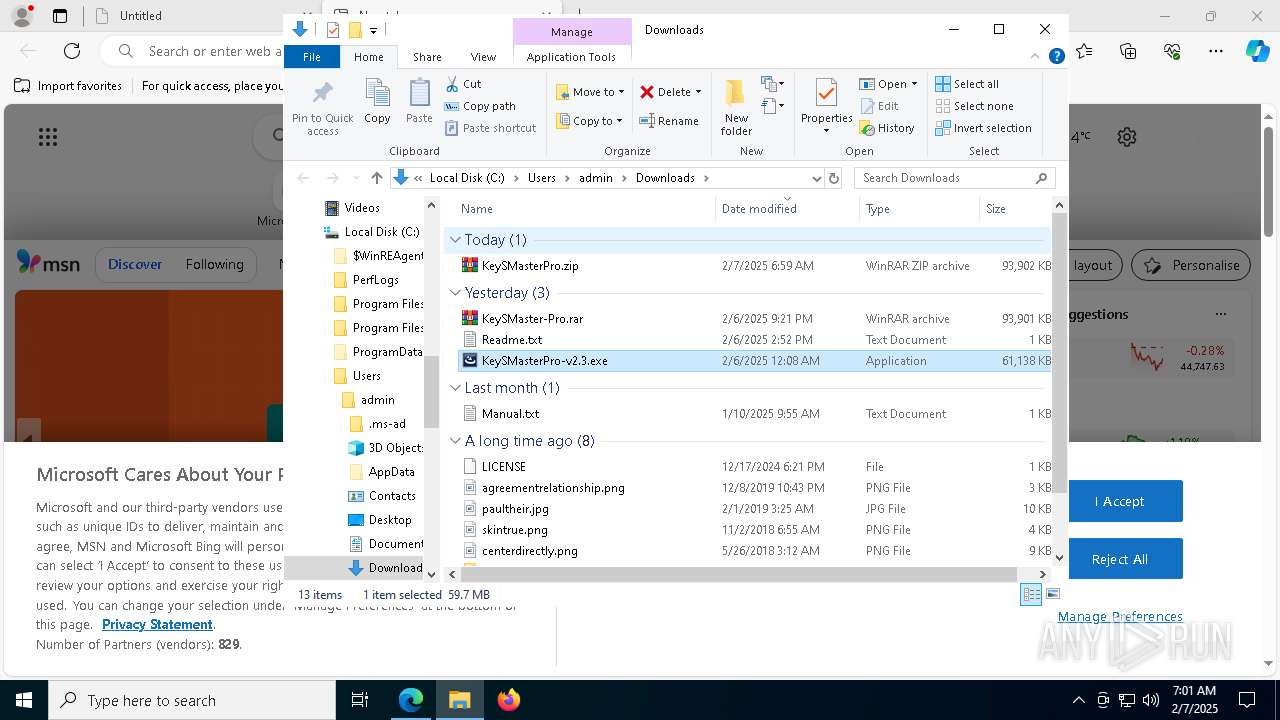The image size is (1280, 720).
Task: Open the MSN Following tab
Action: [x=214, y=265]
